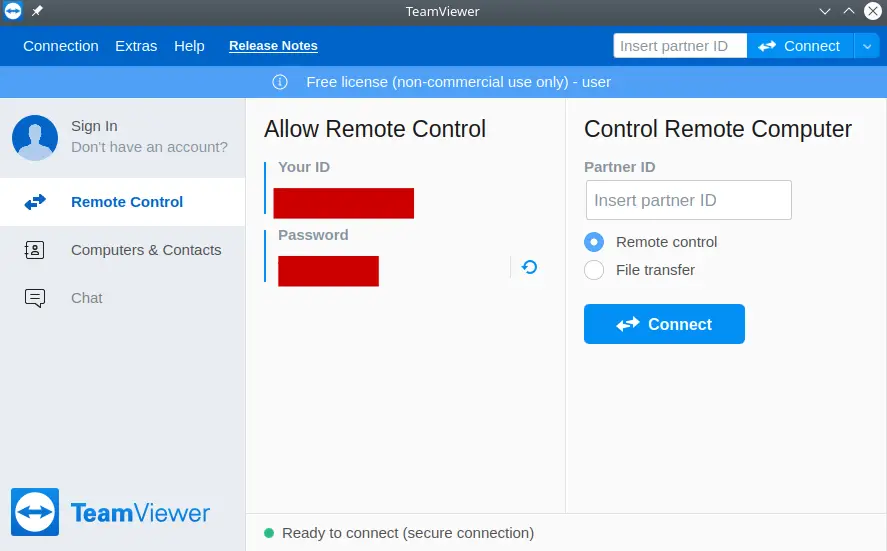Click the large blue Connect button
The height and width of the screenshot is (551, 887).
pos(664,324)
